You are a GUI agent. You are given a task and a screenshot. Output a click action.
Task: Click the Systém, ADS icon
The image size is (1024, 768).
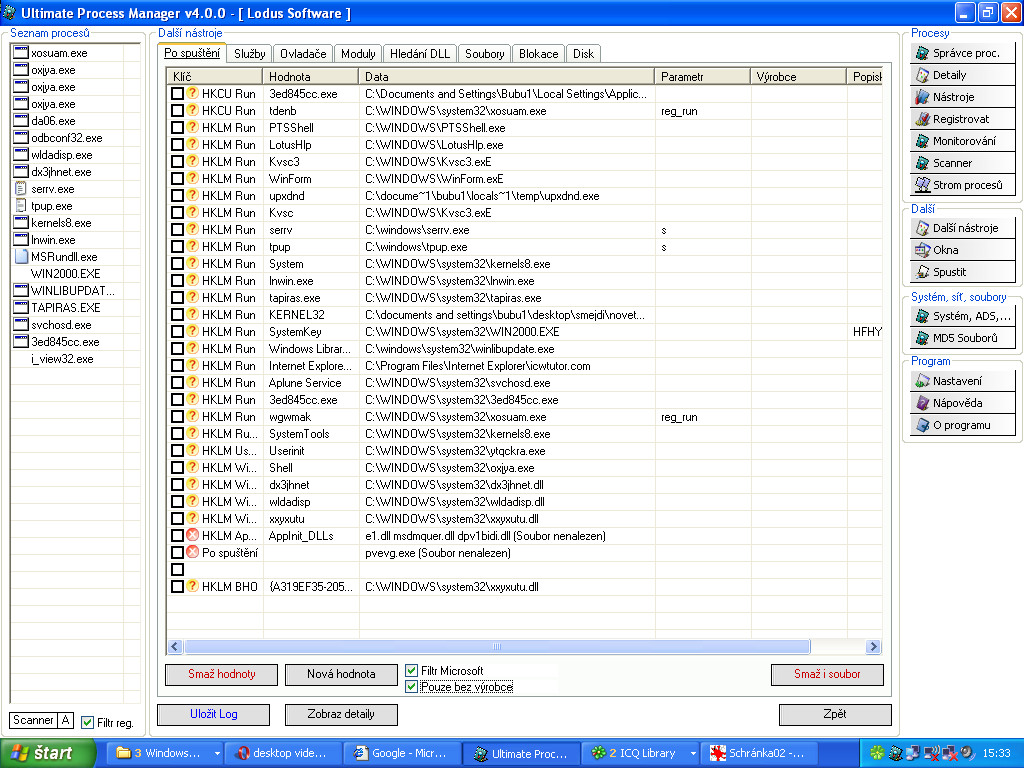(x=921, y=316)
